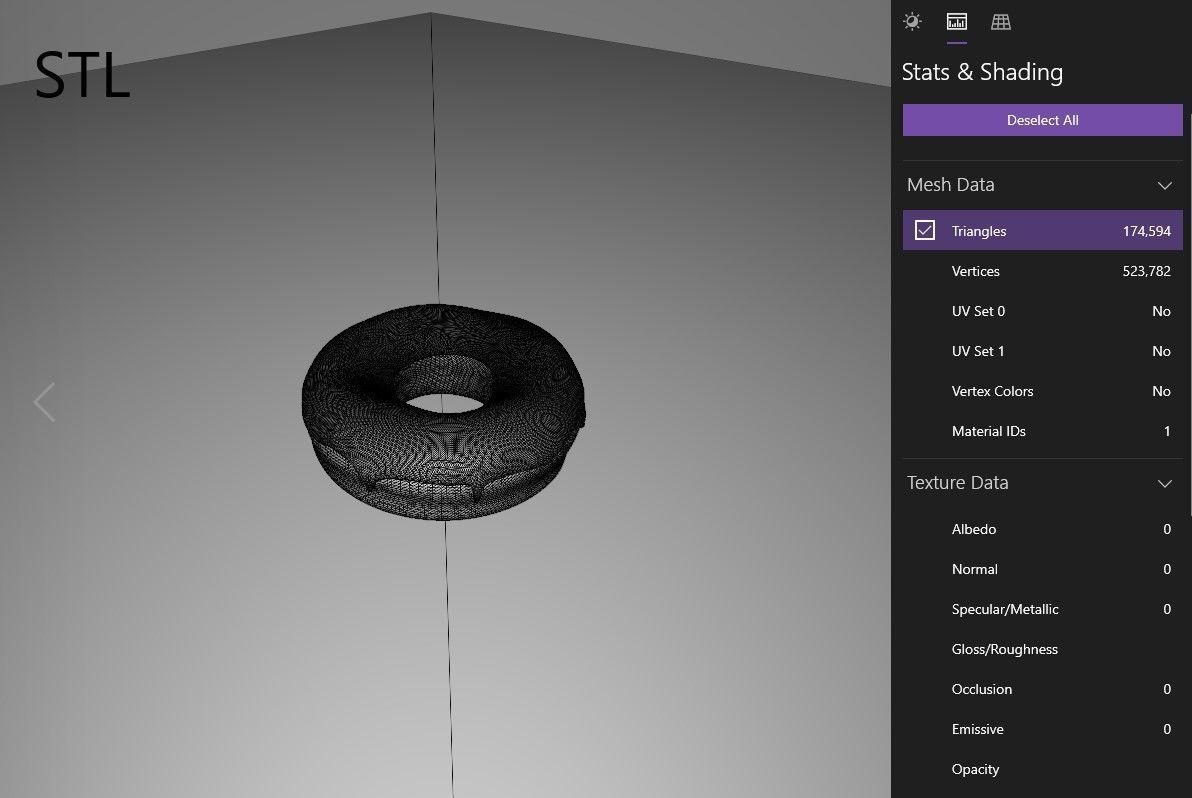
Task: Select the Albedo texture row
Action: (1042, 529)
